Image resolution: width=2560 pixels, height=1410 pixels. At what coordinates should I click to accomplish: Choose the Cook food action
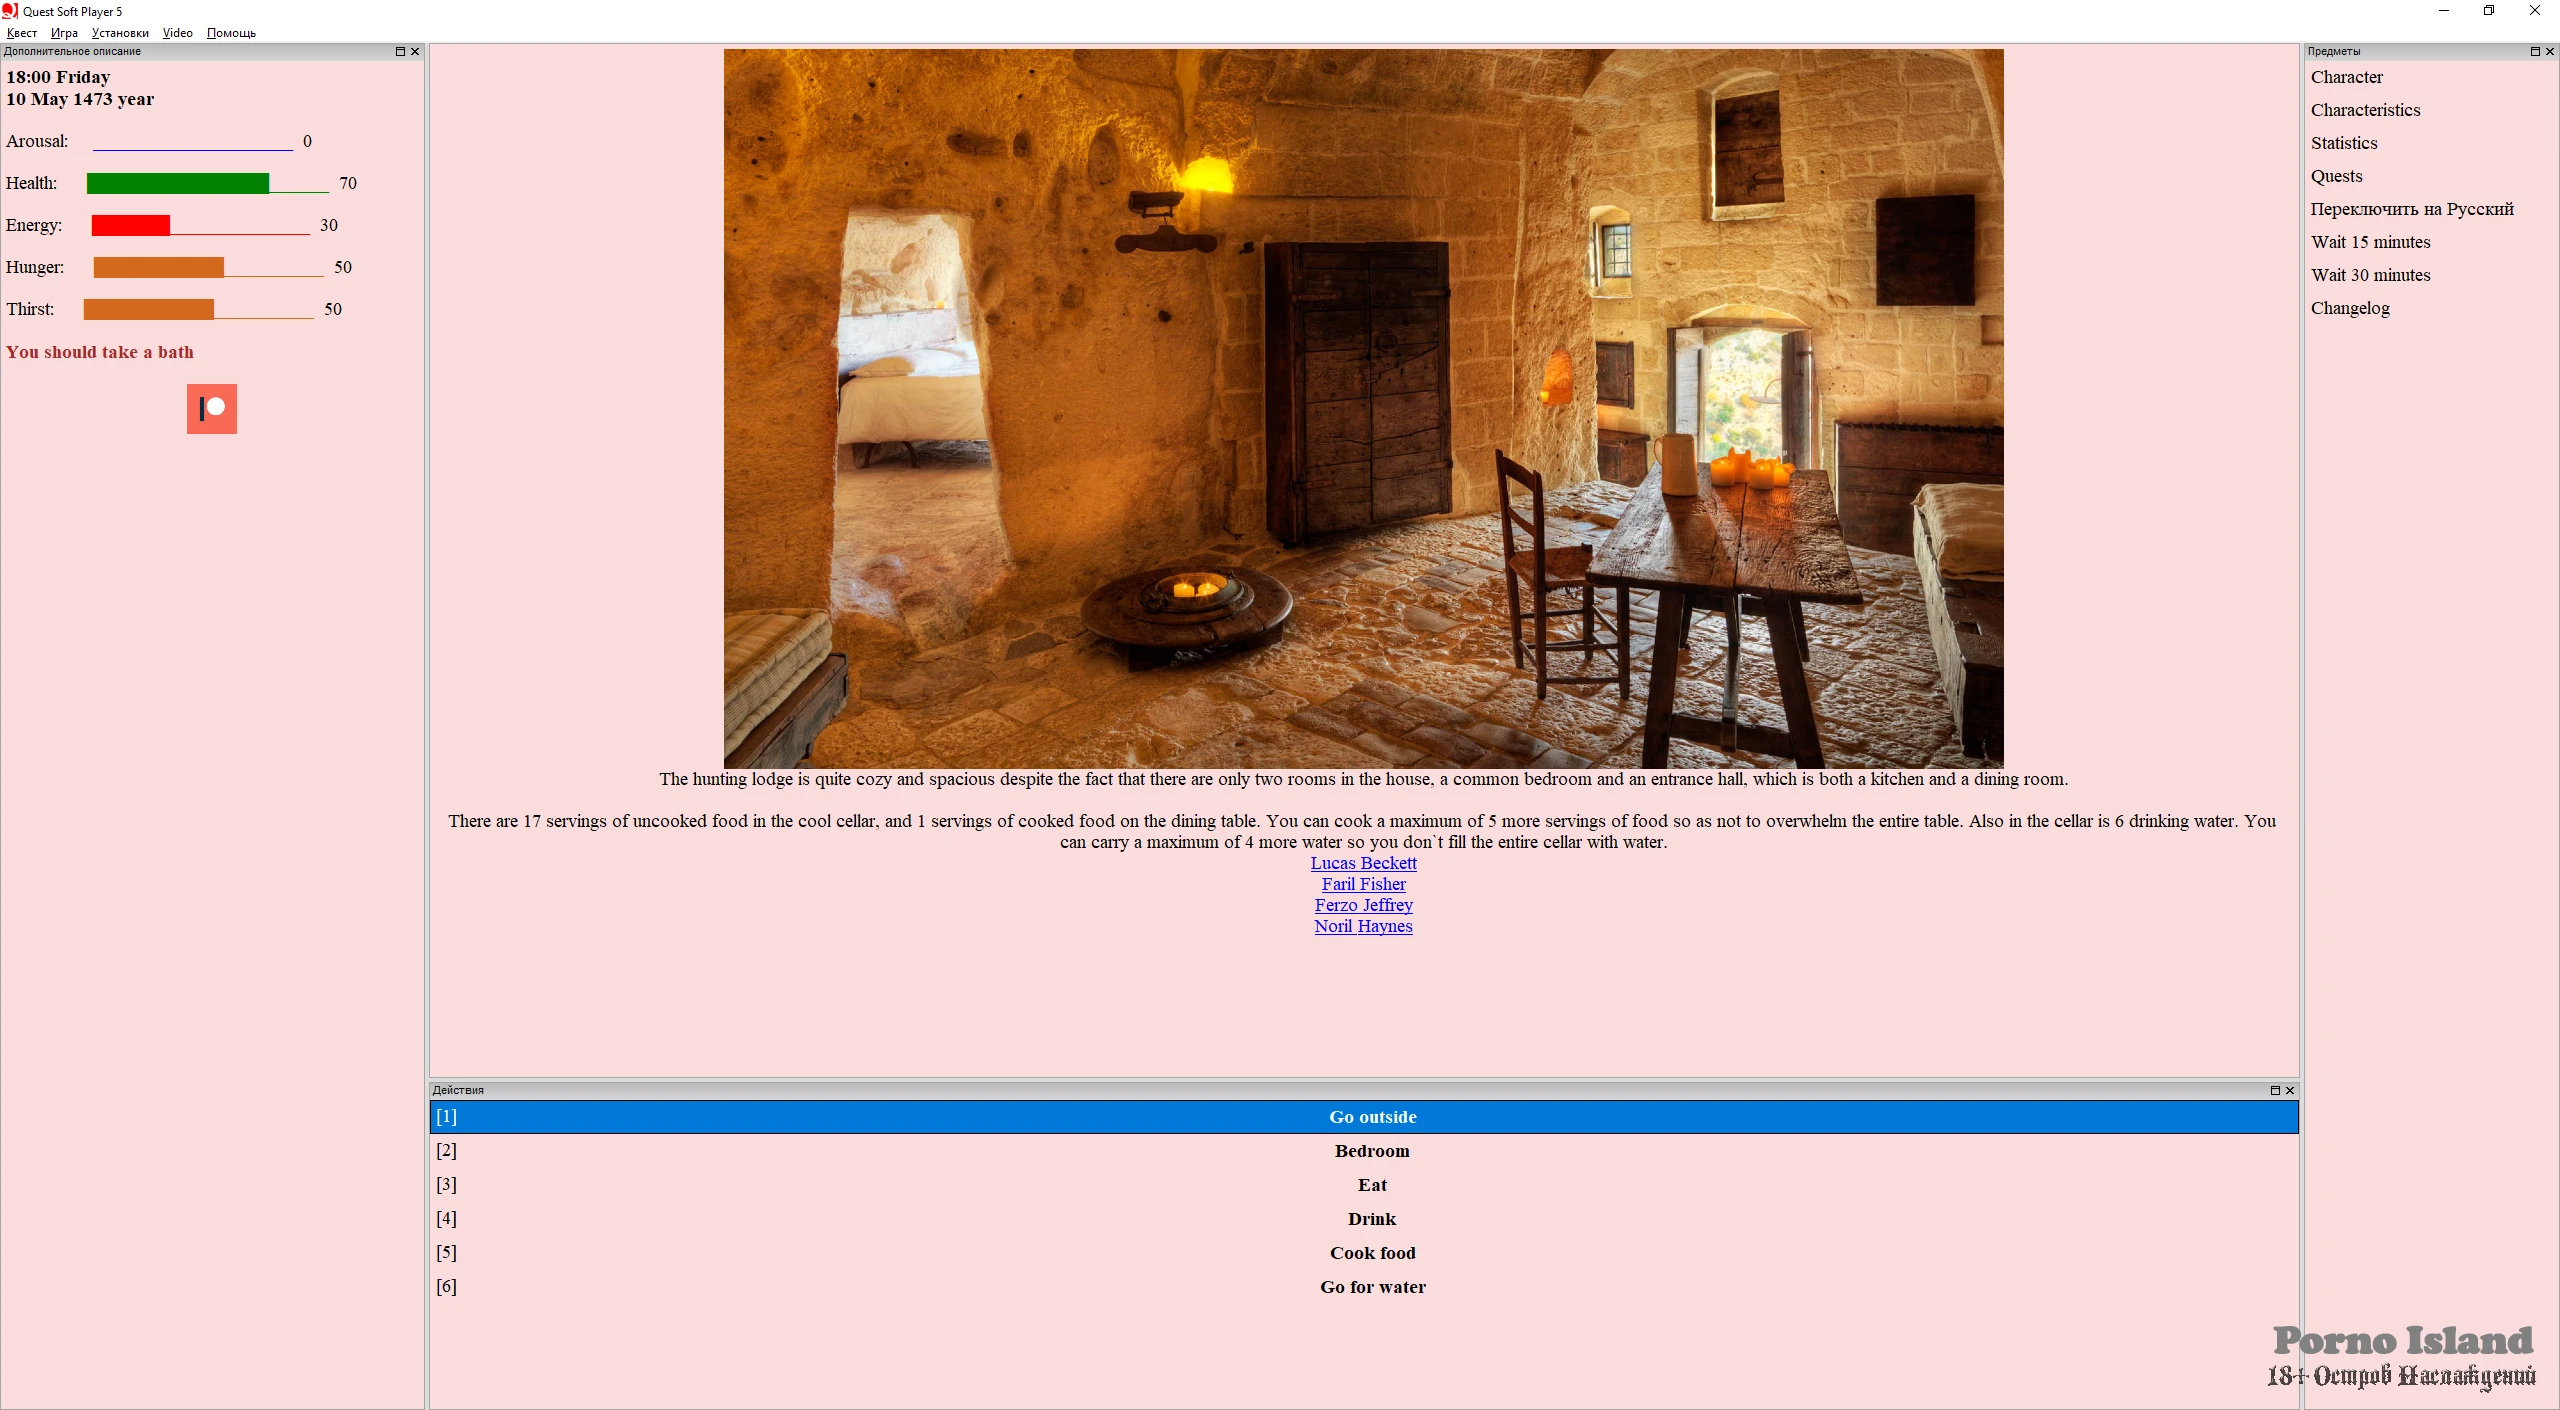(1372, 1253)
